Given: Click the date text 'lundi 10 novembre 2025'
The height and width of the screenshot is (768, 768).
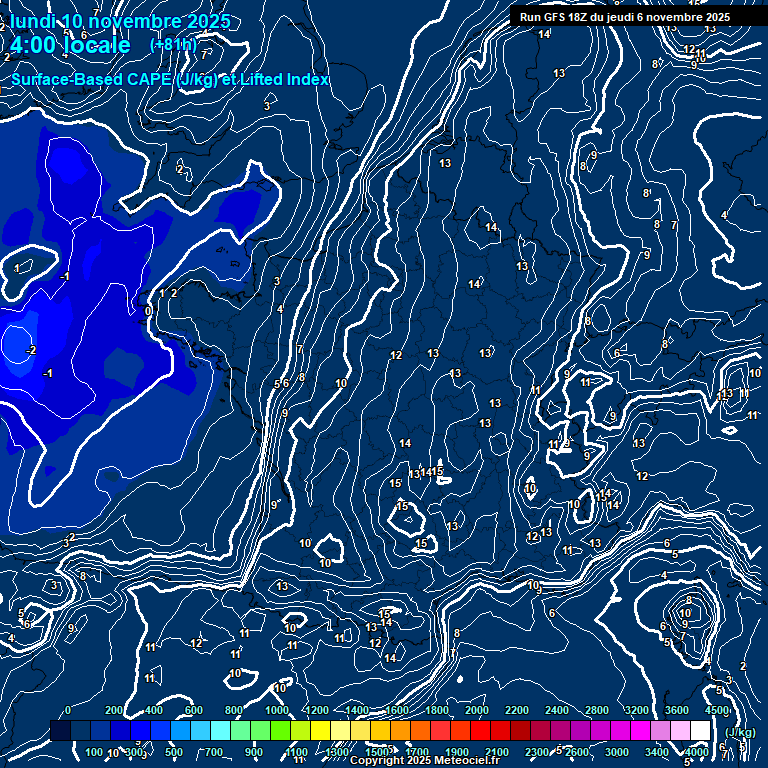Looking at the screenshot, I should tap(120, 21).
